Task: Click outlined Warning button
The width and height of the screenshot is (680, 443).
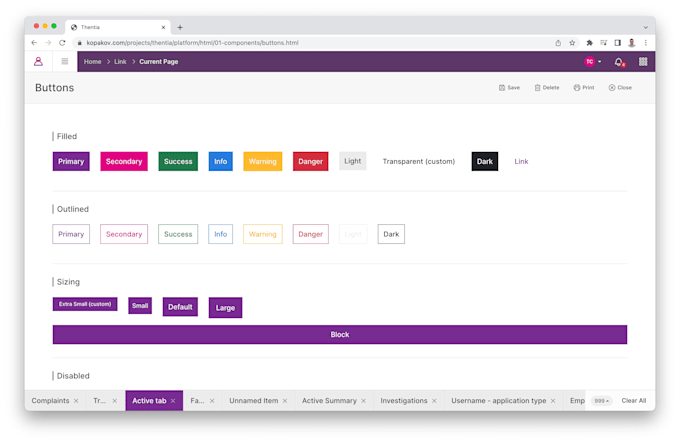Action: tap(263, 234)
